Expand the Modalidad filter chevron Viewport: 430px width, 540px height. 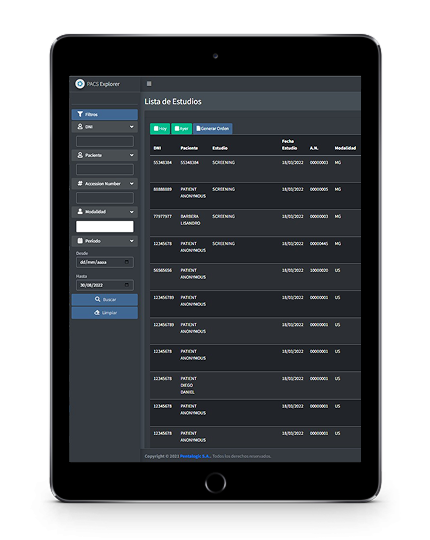click(132, 212)
